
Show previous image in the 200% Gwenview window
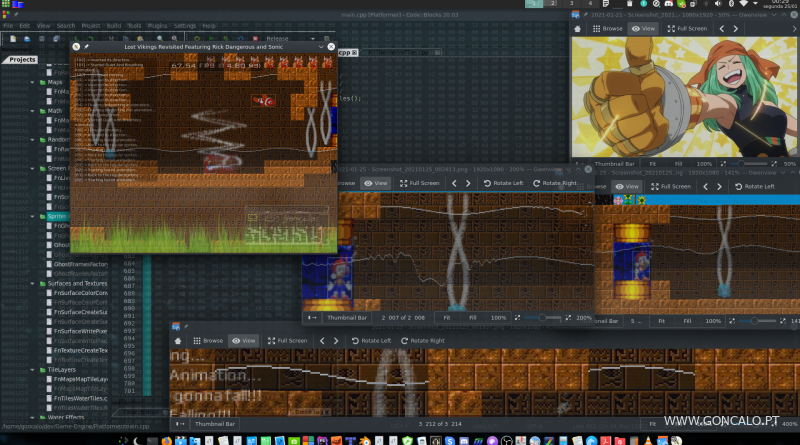click(x=454, y=183)
